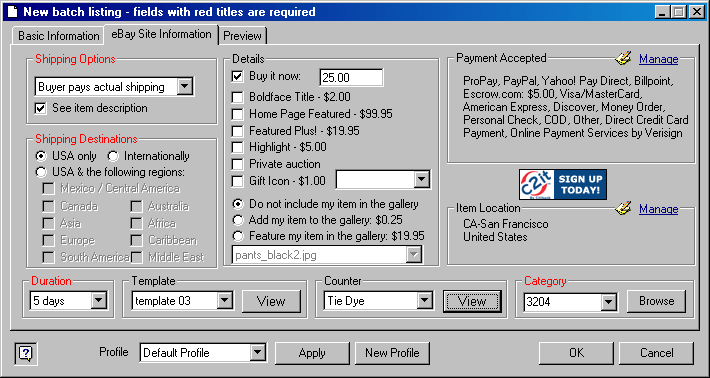The image size is (710, 378).
Task: Select Feature my item in the gallery
Action: point(238,236)
